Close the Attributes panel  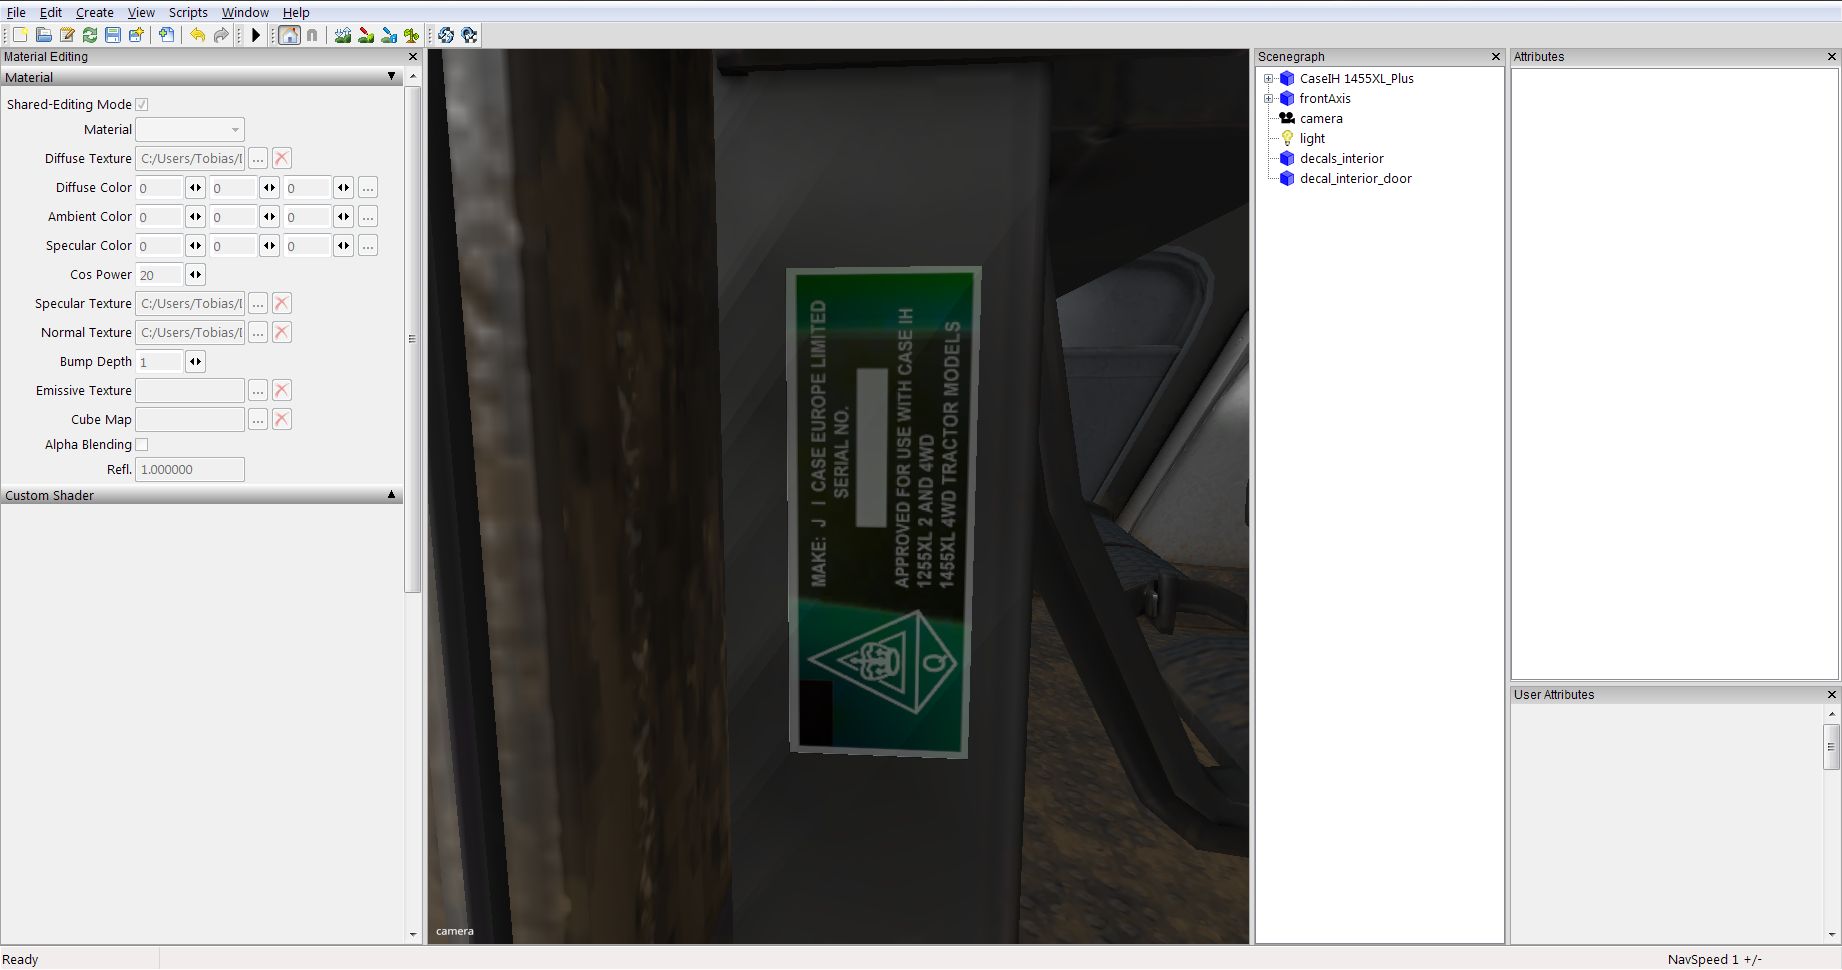click(x=1832, y=57)
